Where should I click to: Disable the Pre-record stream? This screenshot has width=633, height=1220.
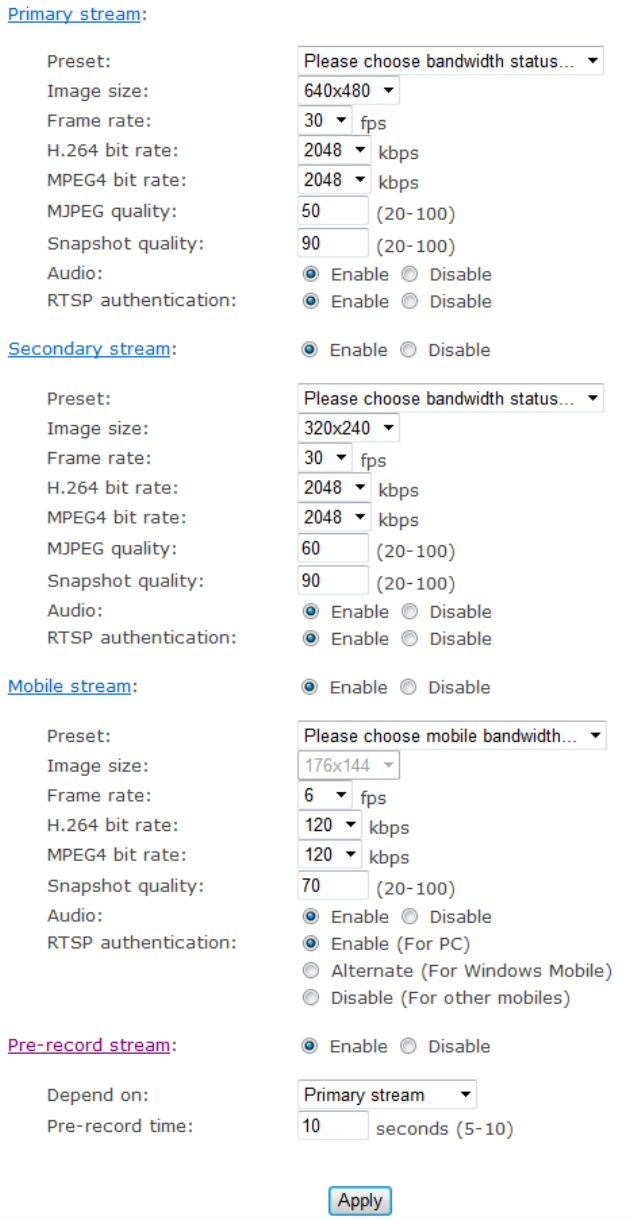(x=407, y=1046)
